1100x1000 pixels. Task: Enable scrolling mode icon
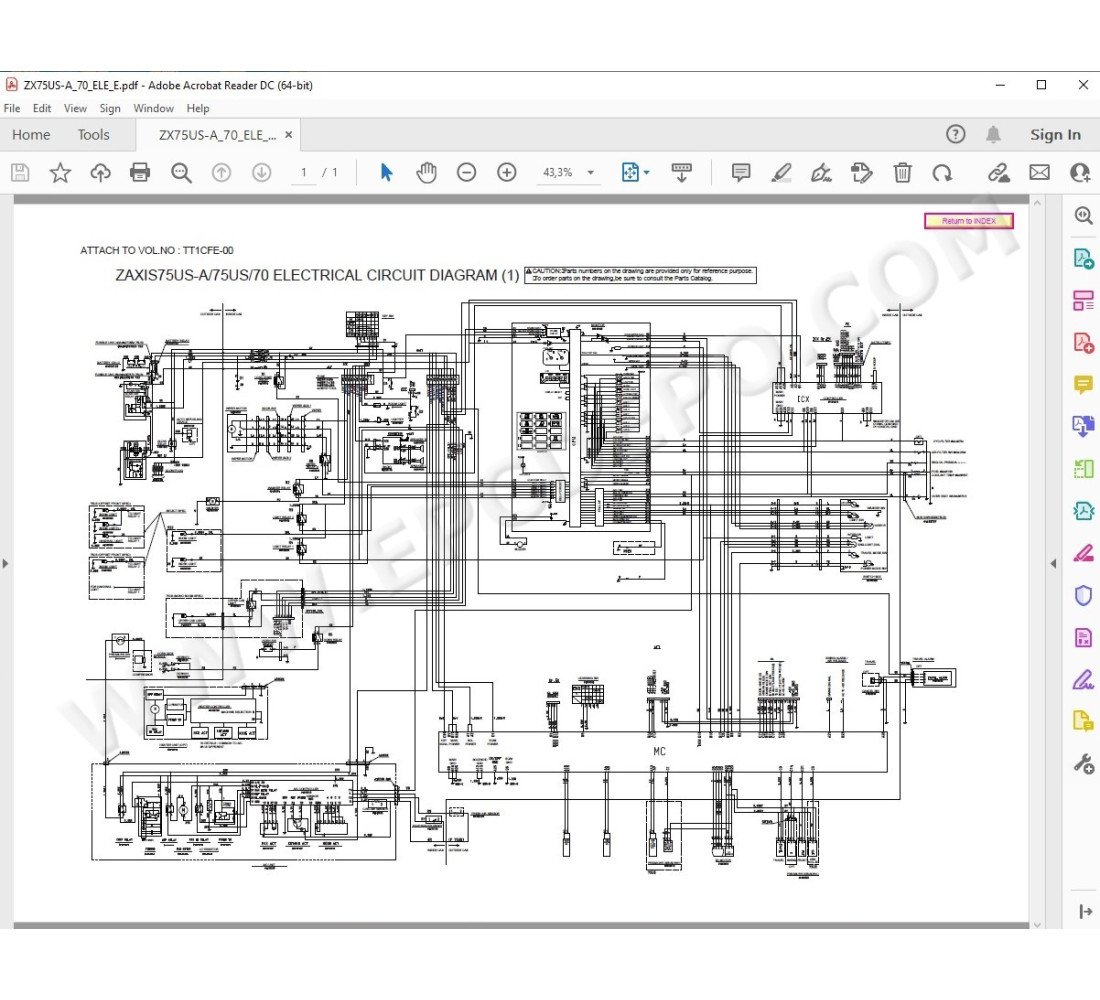point(681,173)
